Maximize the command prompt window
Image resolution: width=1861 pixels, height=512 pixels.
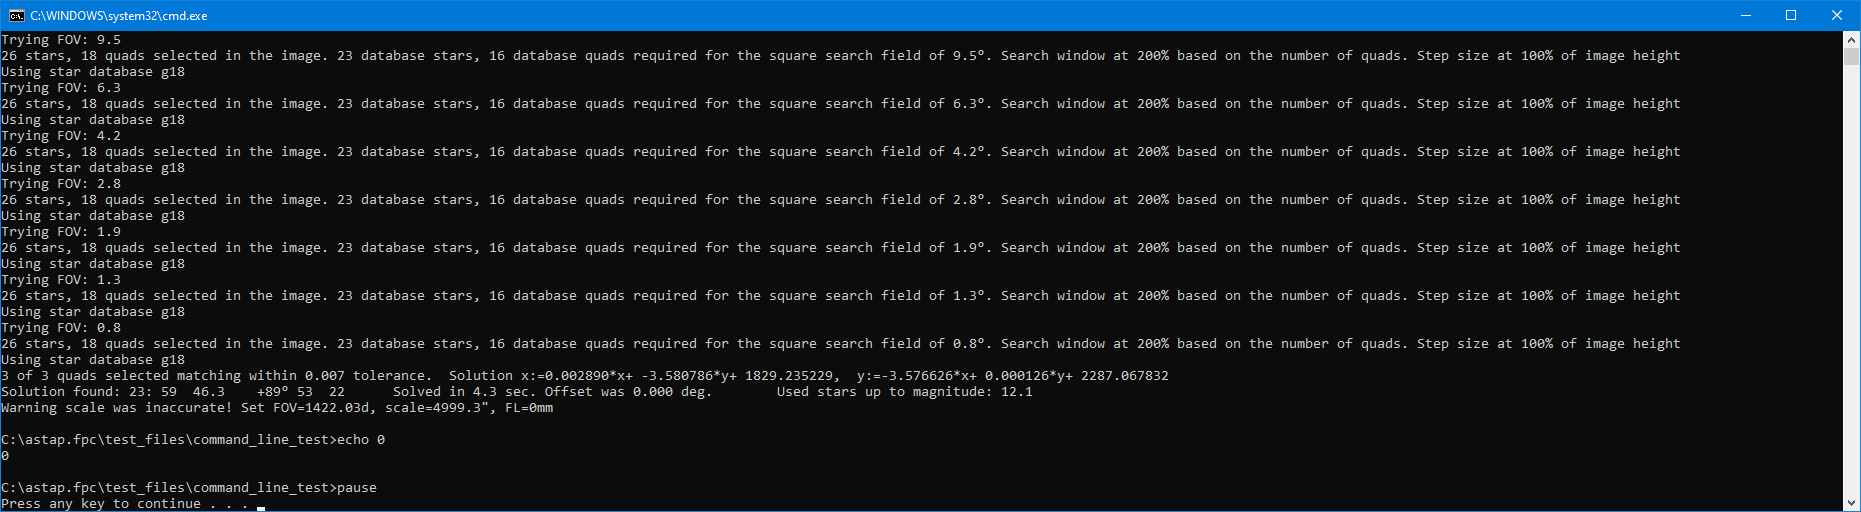(1791, 15)
